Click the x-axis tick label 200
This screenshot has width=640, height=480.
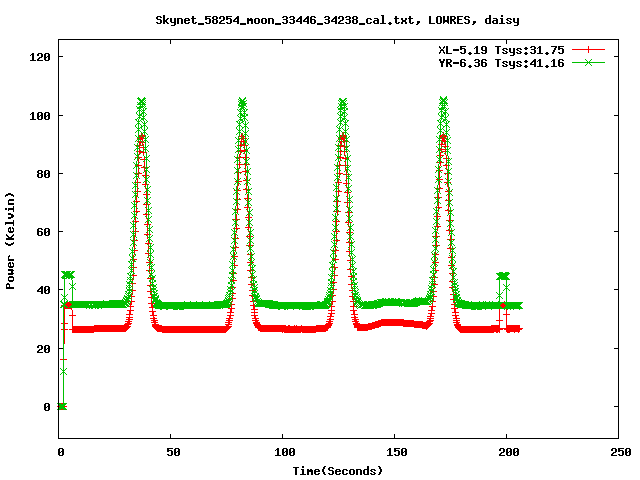(x=509, y=452)
